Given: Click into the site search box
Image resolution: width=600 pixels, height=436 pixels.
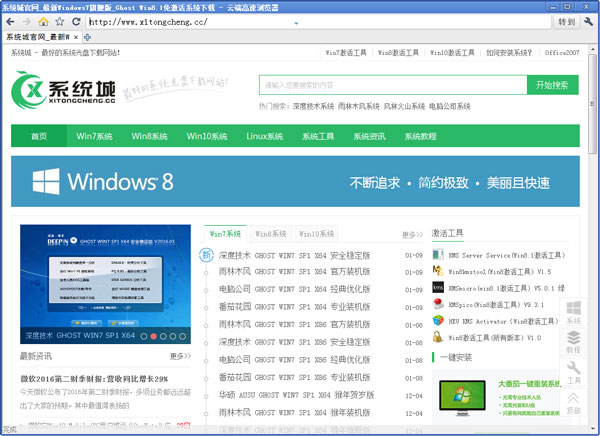Looking at the screenshot, I should 393,85.
